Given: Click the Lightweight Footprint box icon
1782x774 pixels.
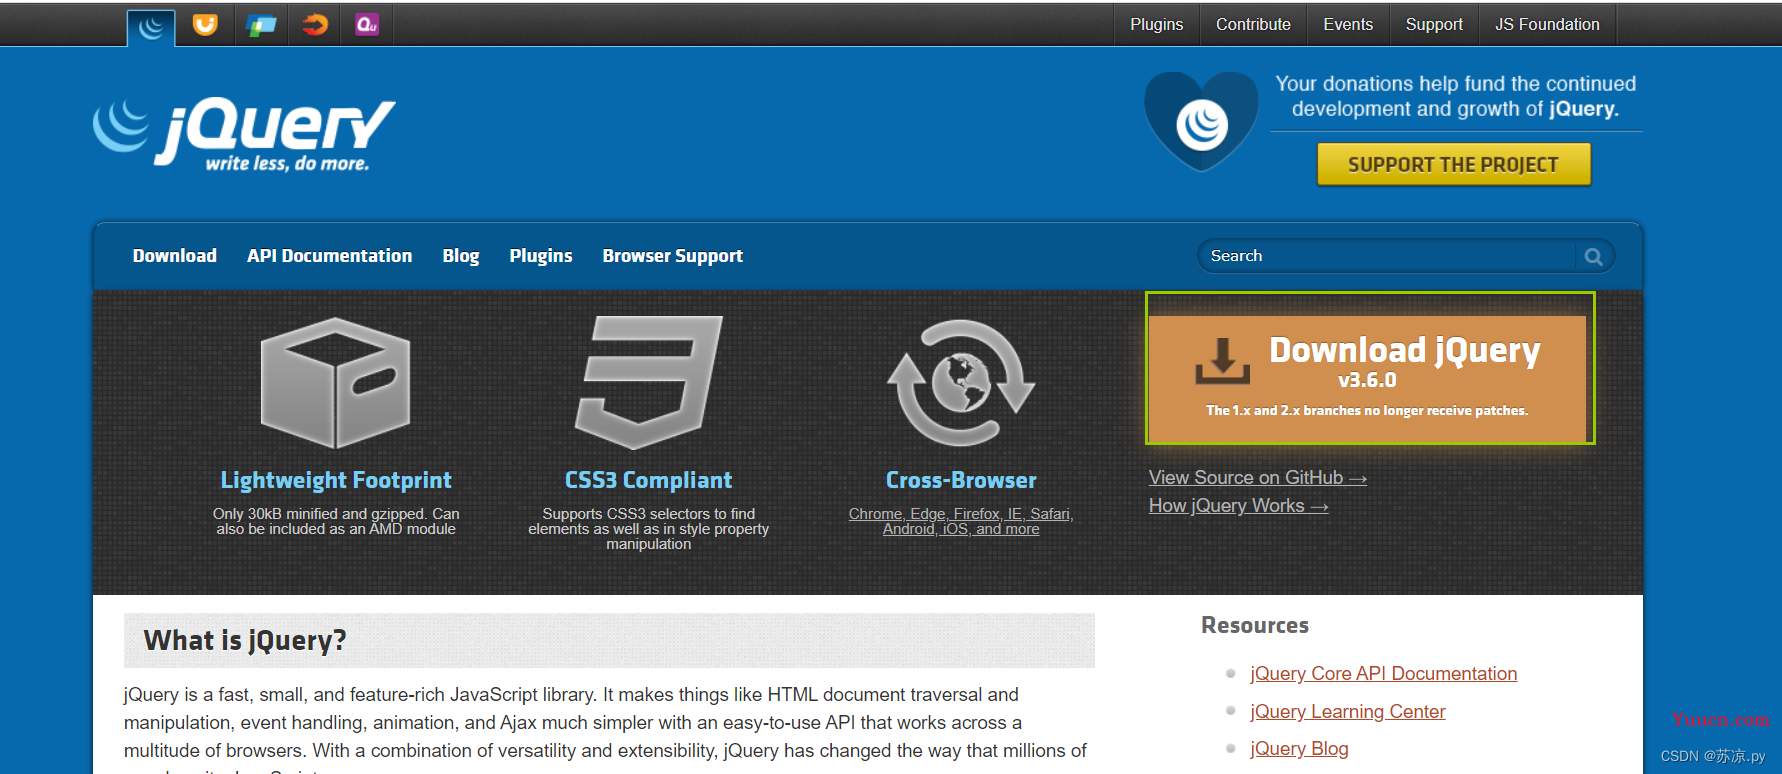Looking at the screenshot, I should pyautogui.click(x=336, y=383).
